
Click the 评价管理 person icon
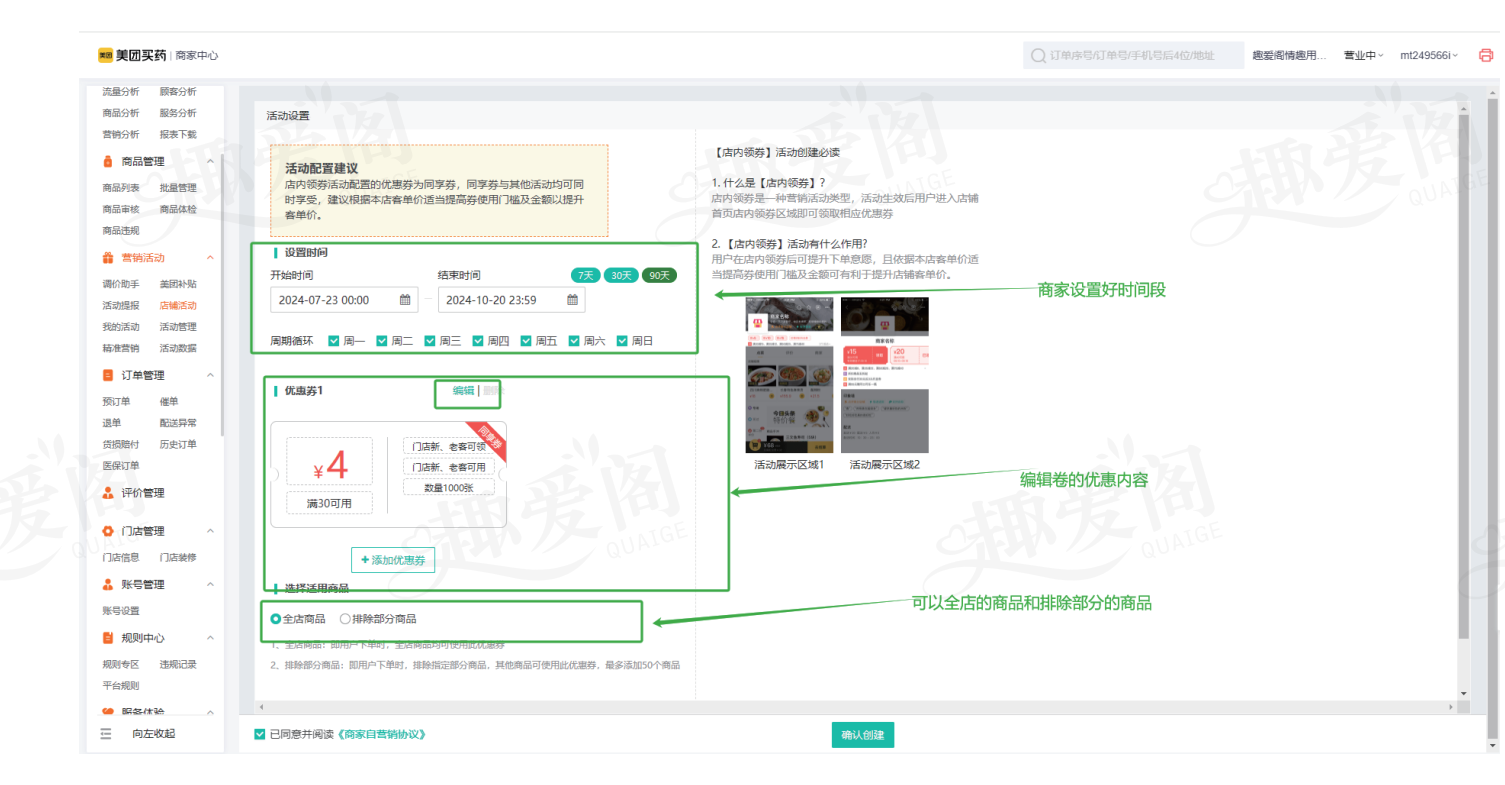[108, 493]
